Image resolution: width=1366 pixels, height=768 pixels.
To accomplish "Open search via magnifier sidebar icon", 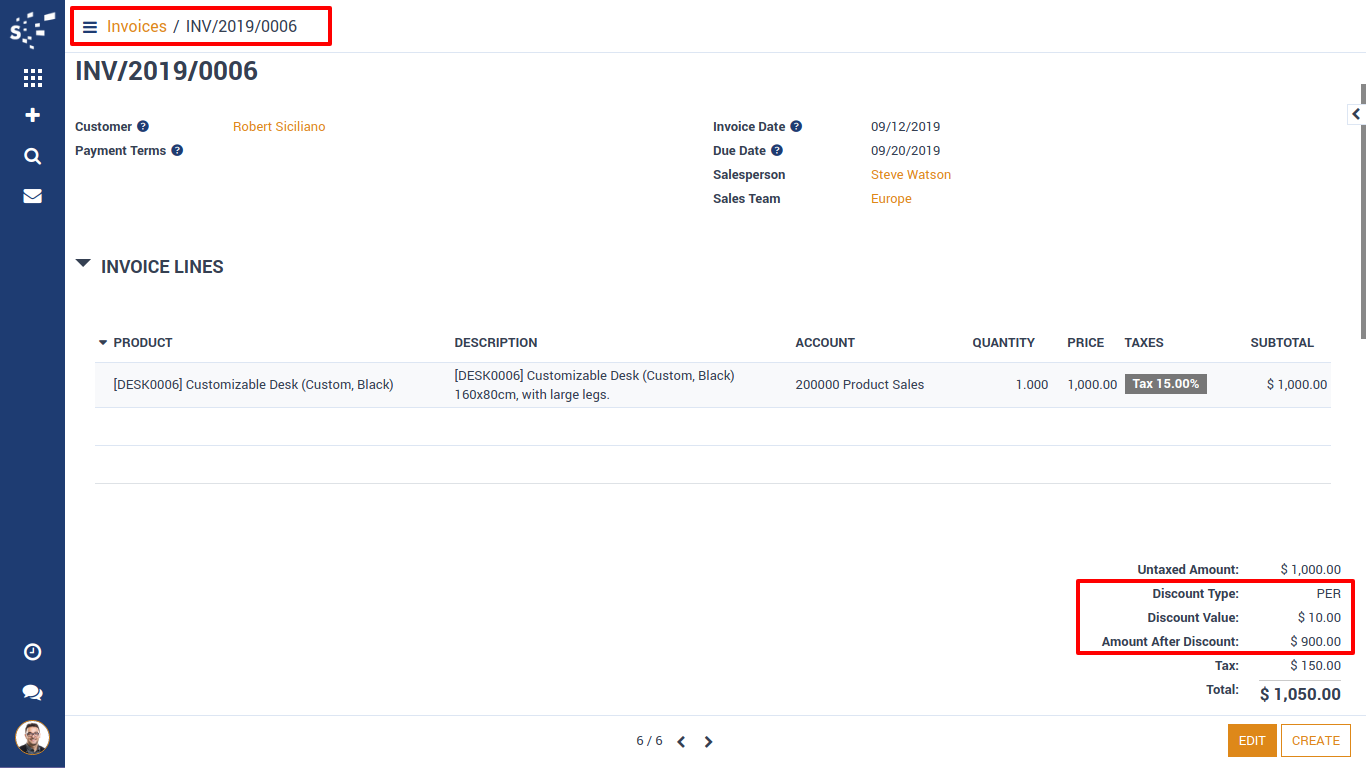I will (32, 156).
